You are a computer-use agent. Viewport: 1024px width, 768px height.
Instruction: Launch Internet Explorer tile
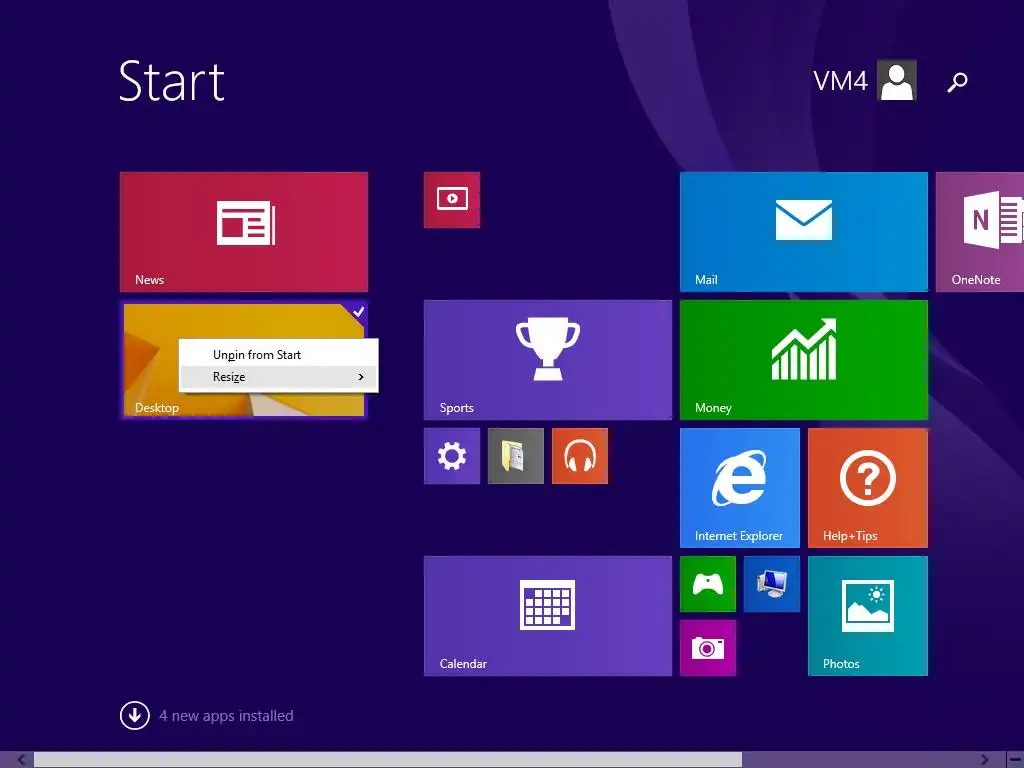pyautogui.click(x=739, y=488)
